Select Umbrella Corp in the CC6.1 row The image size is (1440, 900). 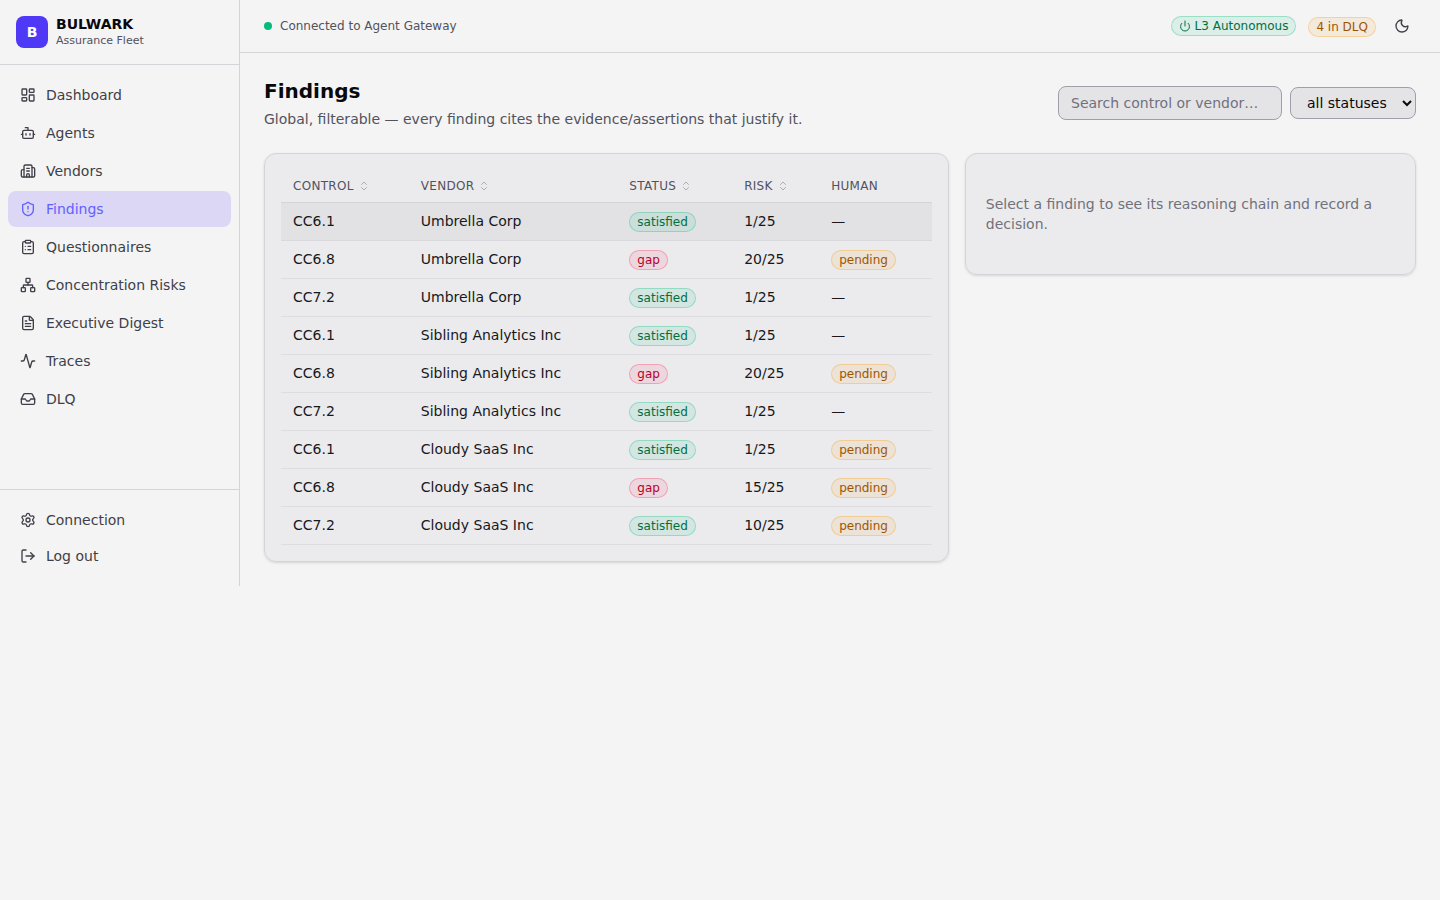pyautogui.click(x=471, y=221)
